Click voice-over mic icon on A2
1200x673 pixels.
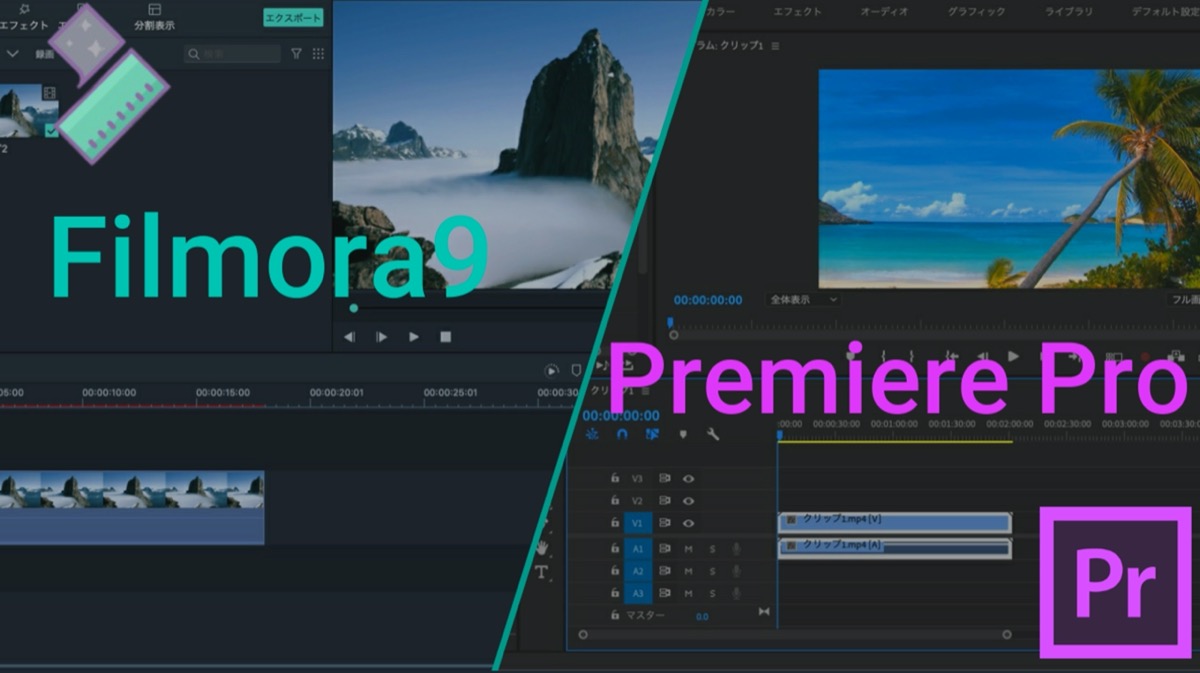pyautogui.click(x=736, y=571)
